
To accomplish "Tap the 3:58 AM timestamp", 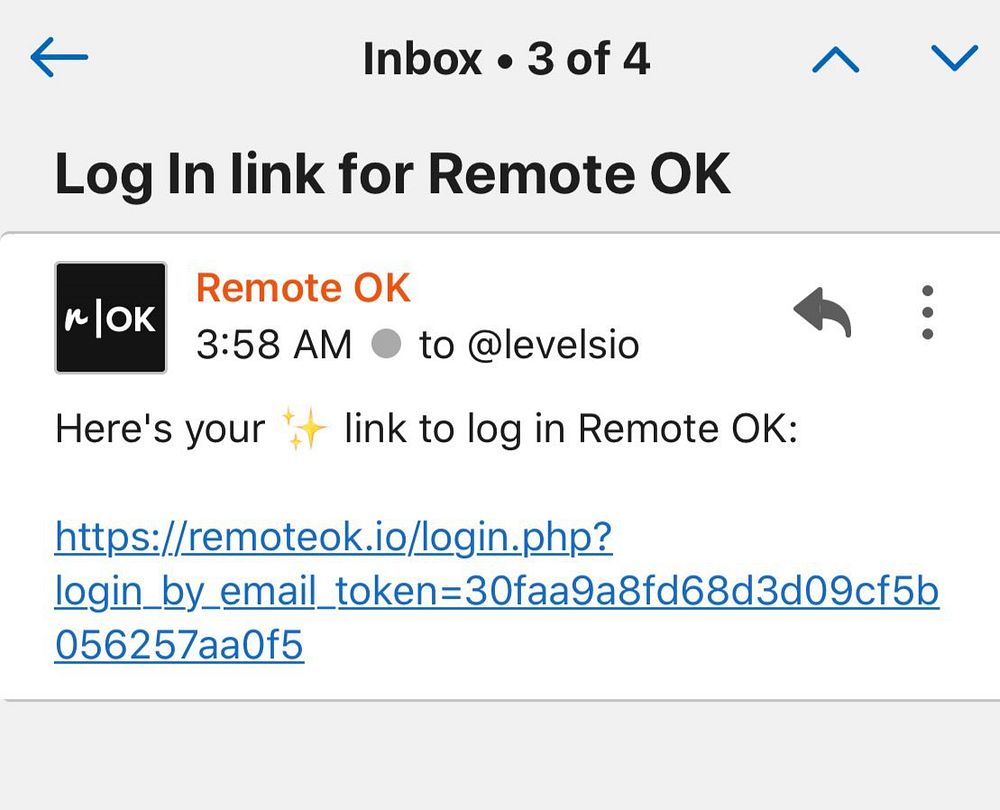I will 274,344.
